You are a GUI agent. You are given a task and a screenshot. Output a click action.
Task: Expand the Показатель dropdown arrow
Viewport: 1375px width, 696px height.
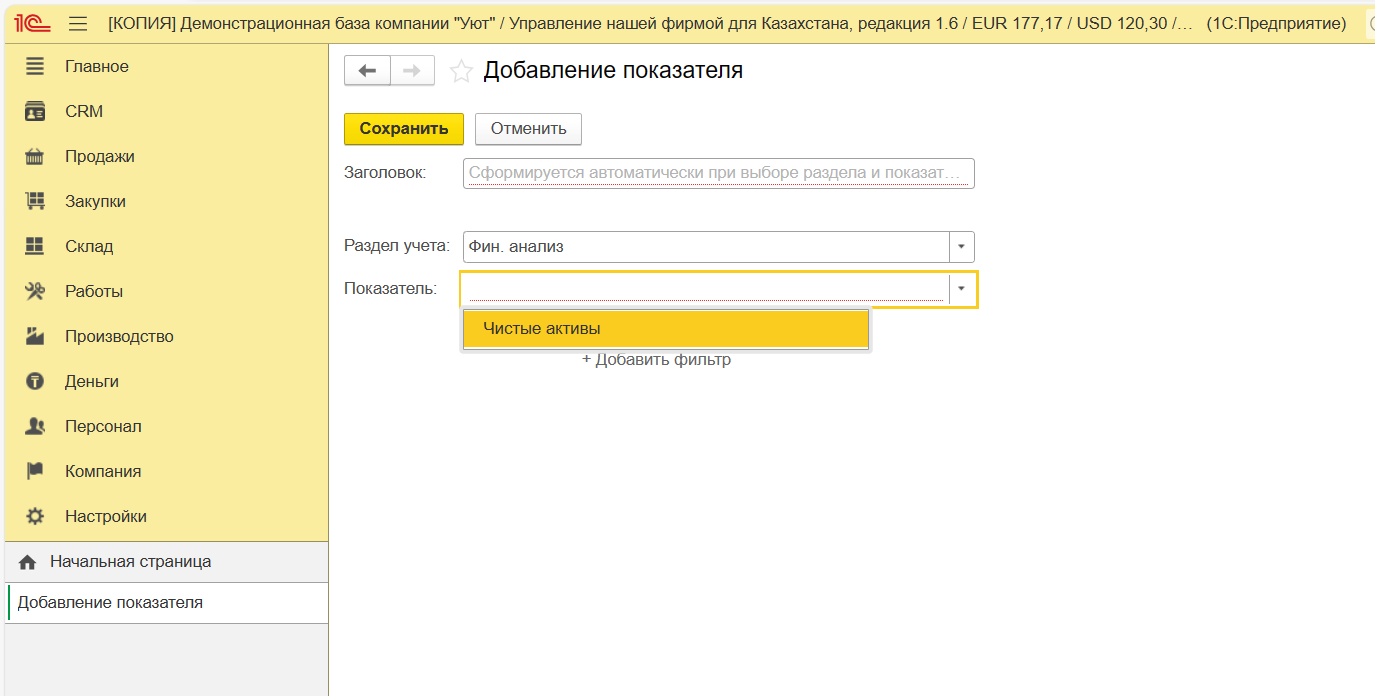[x=961, y=288]
